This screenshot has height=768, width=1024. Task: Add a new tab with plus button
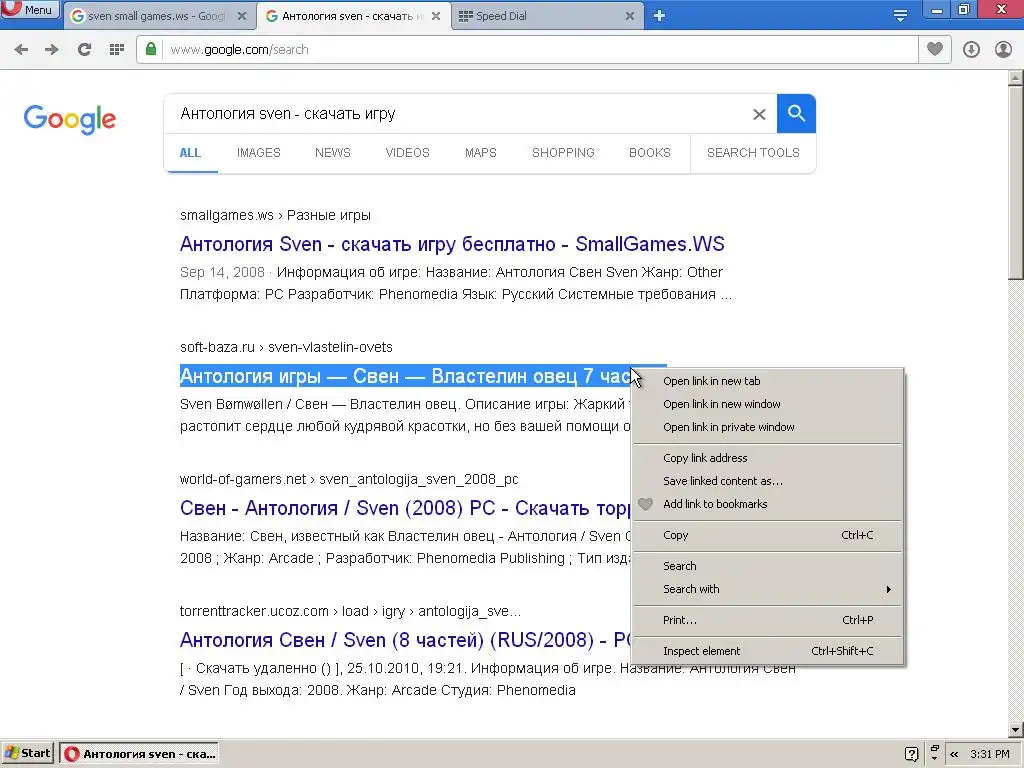(x=659, y=16)
